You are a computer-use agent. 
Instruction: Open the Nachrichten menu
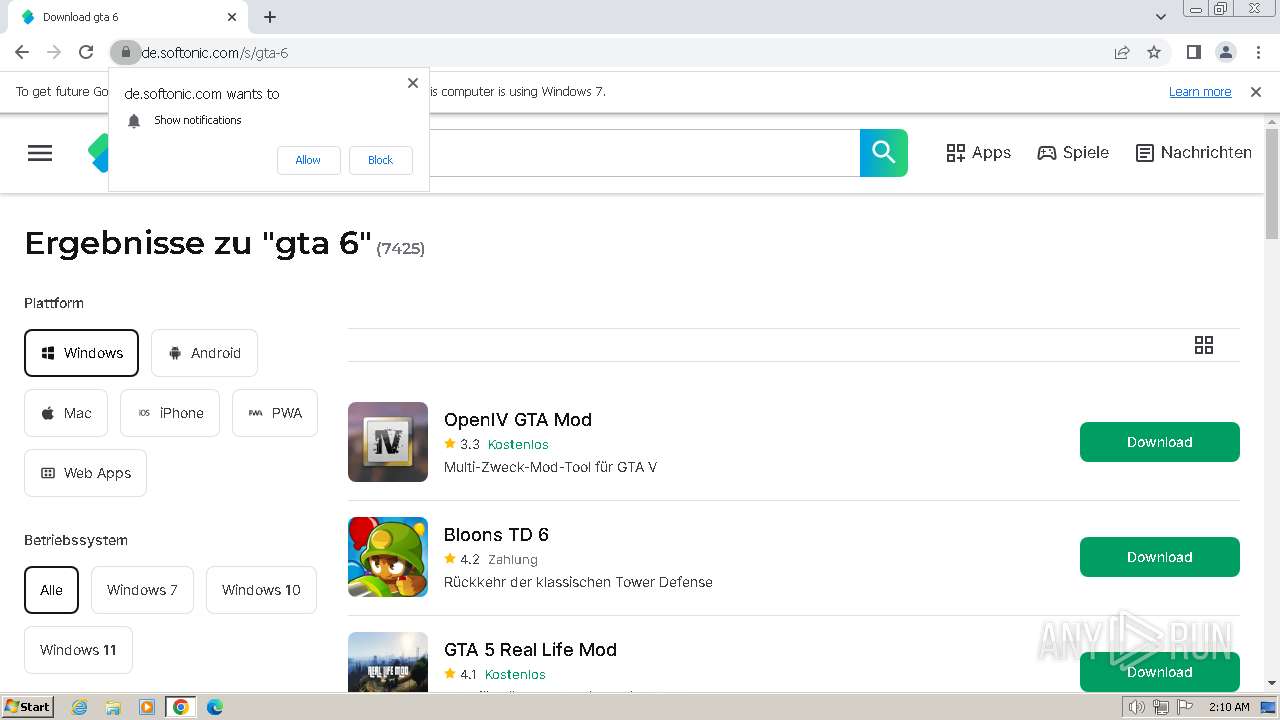click(x=1194, y=153)
